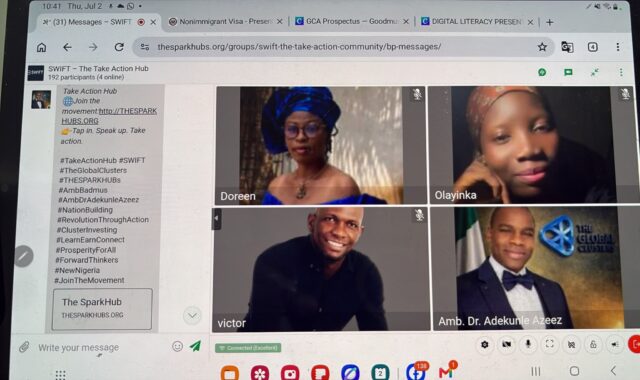Image resolution: width=640 pixels, height=380 pixels.
Task: Click the green call icon in group header
Action: coord(542,72)
